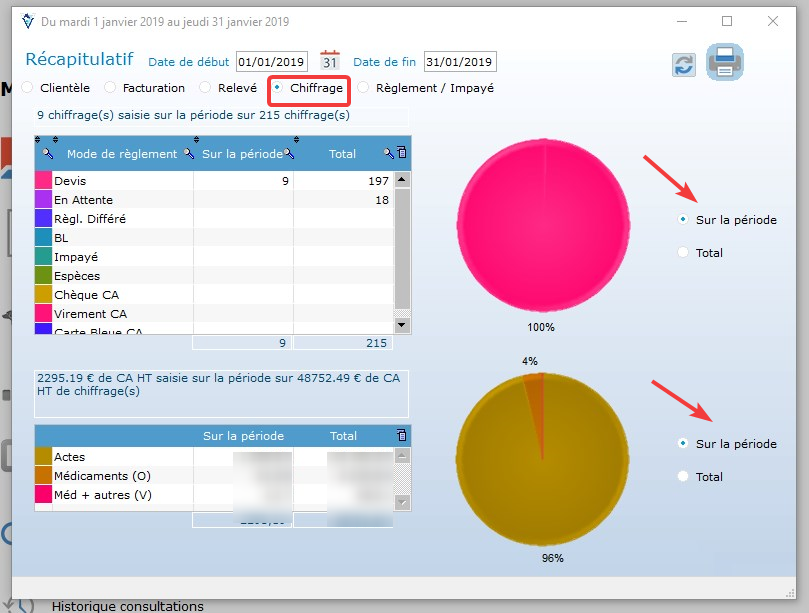Select the Facturation radio option

point(110,88)
